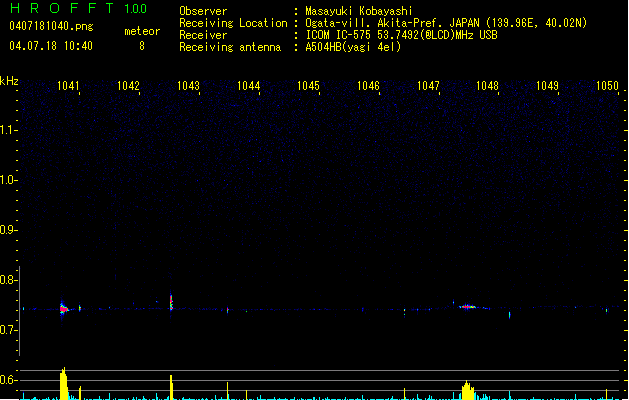
Task: Click the 1043 time axis marker
Action: pos(189,86)
